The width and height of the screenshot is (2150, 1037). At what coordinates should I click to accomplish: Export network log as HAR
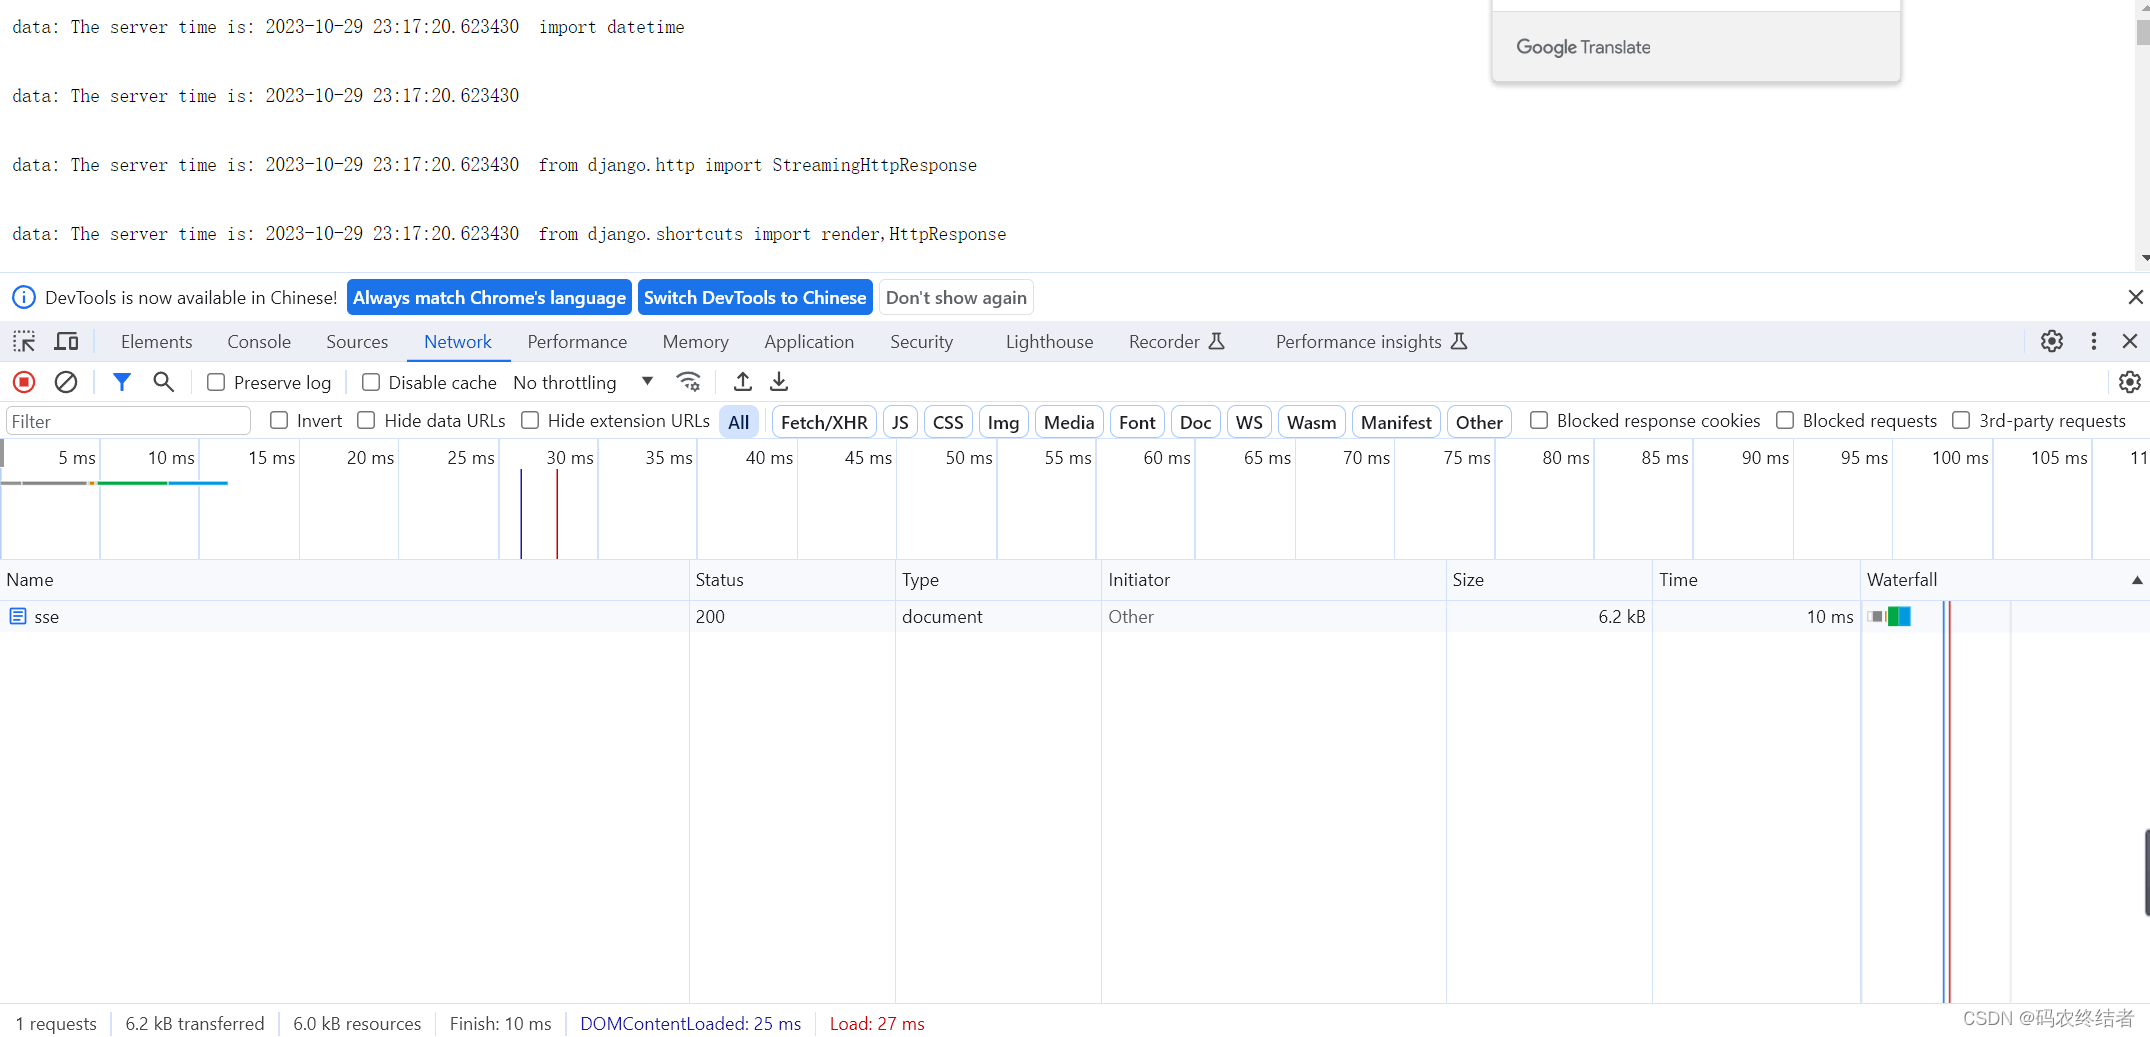pyautogui.click(x=779, y=382)
